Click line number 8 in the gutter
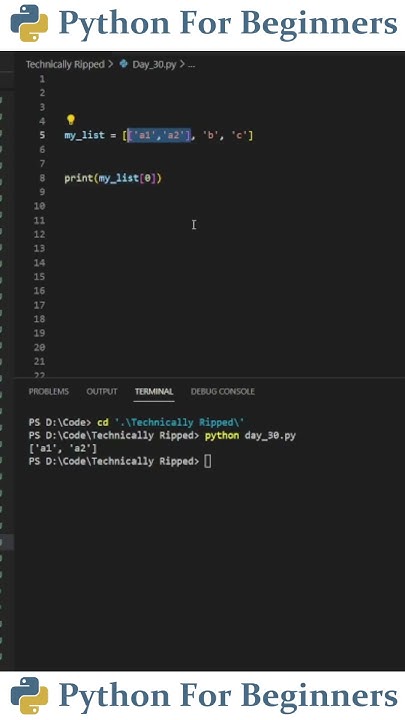 pyautogui.click(x=42, y=178)
